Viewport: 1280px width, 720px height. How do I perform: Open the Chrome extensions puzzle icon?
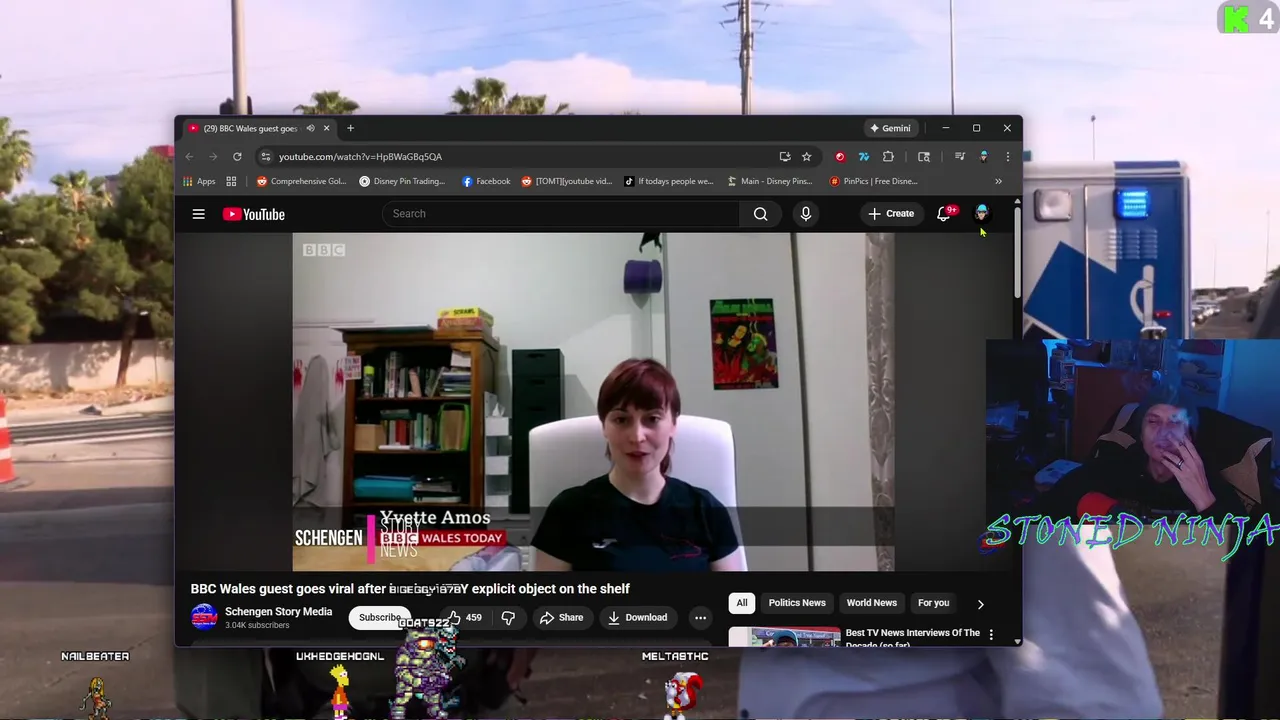pos(888,156)
